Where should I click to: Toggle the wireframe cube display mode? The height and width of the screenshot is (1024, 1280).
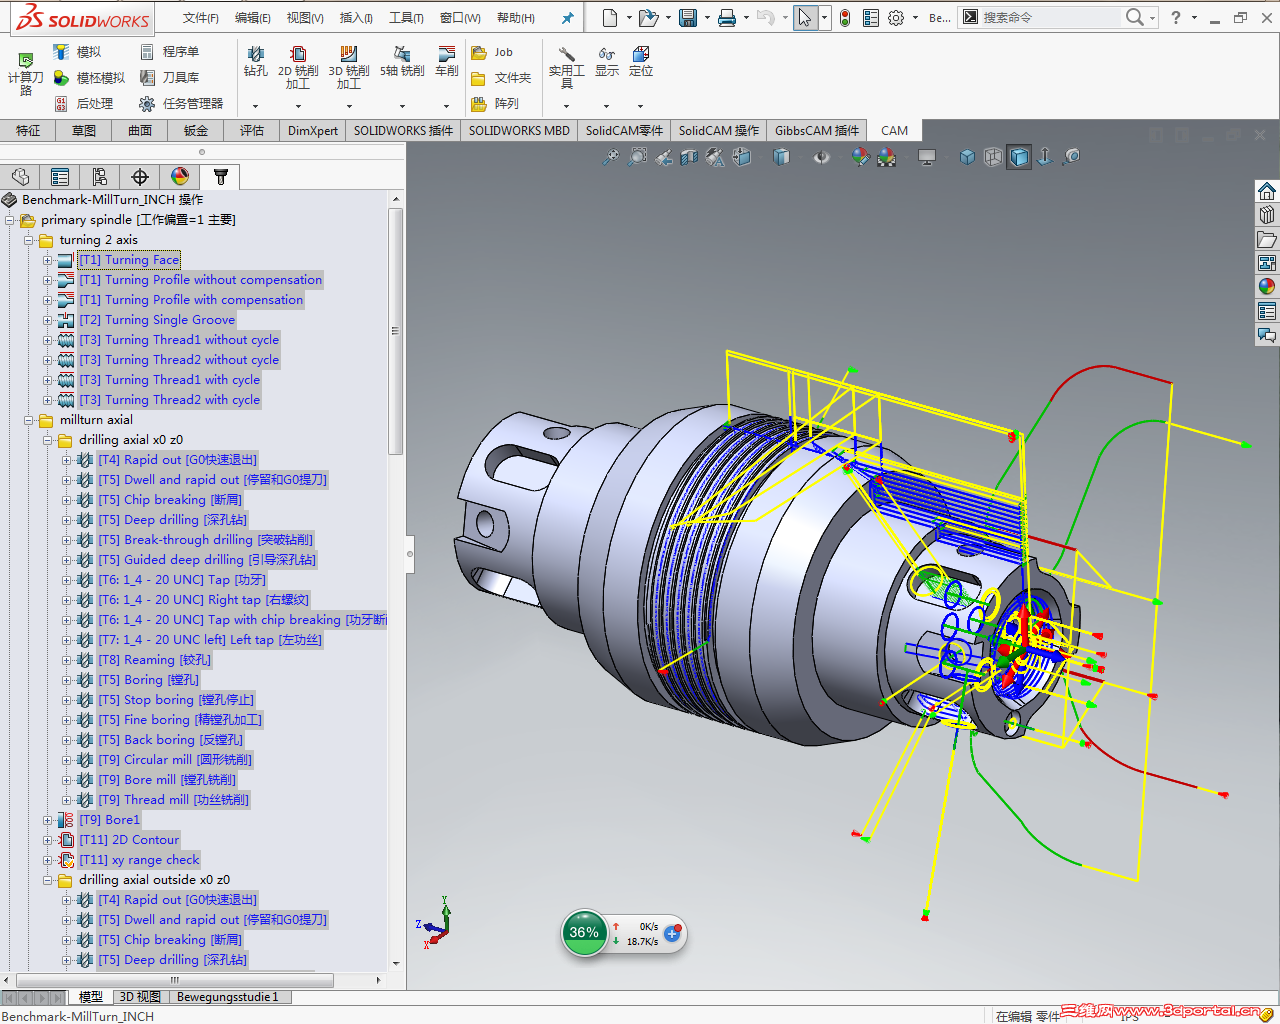click(993, 157)
